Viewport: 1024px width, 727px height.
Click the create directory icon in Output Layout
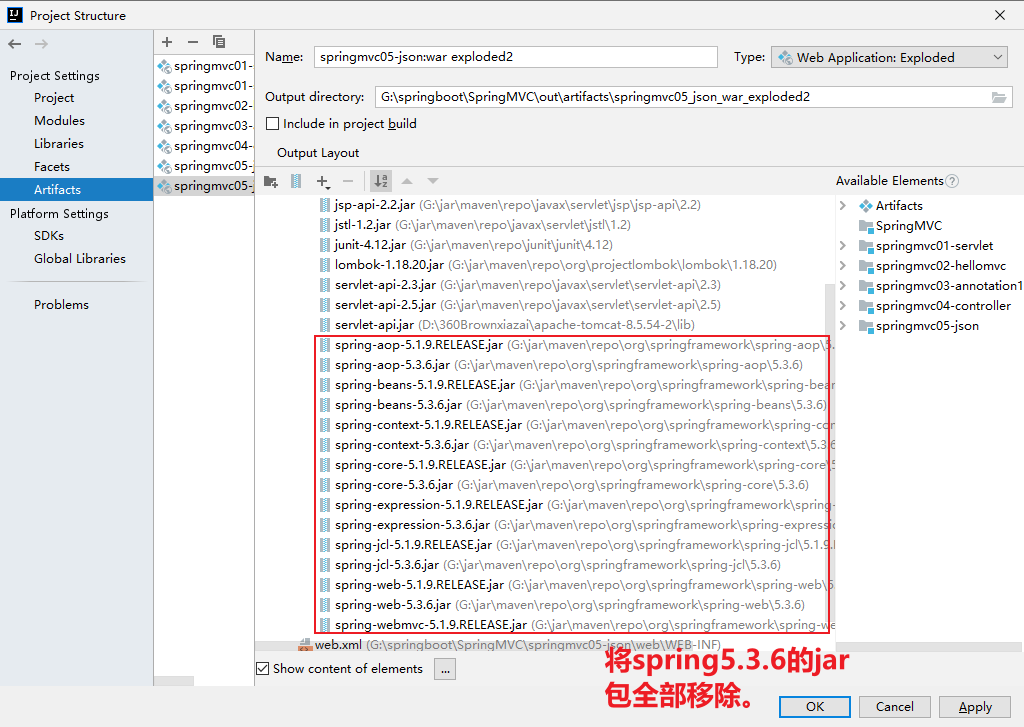(x=271, y=181)
